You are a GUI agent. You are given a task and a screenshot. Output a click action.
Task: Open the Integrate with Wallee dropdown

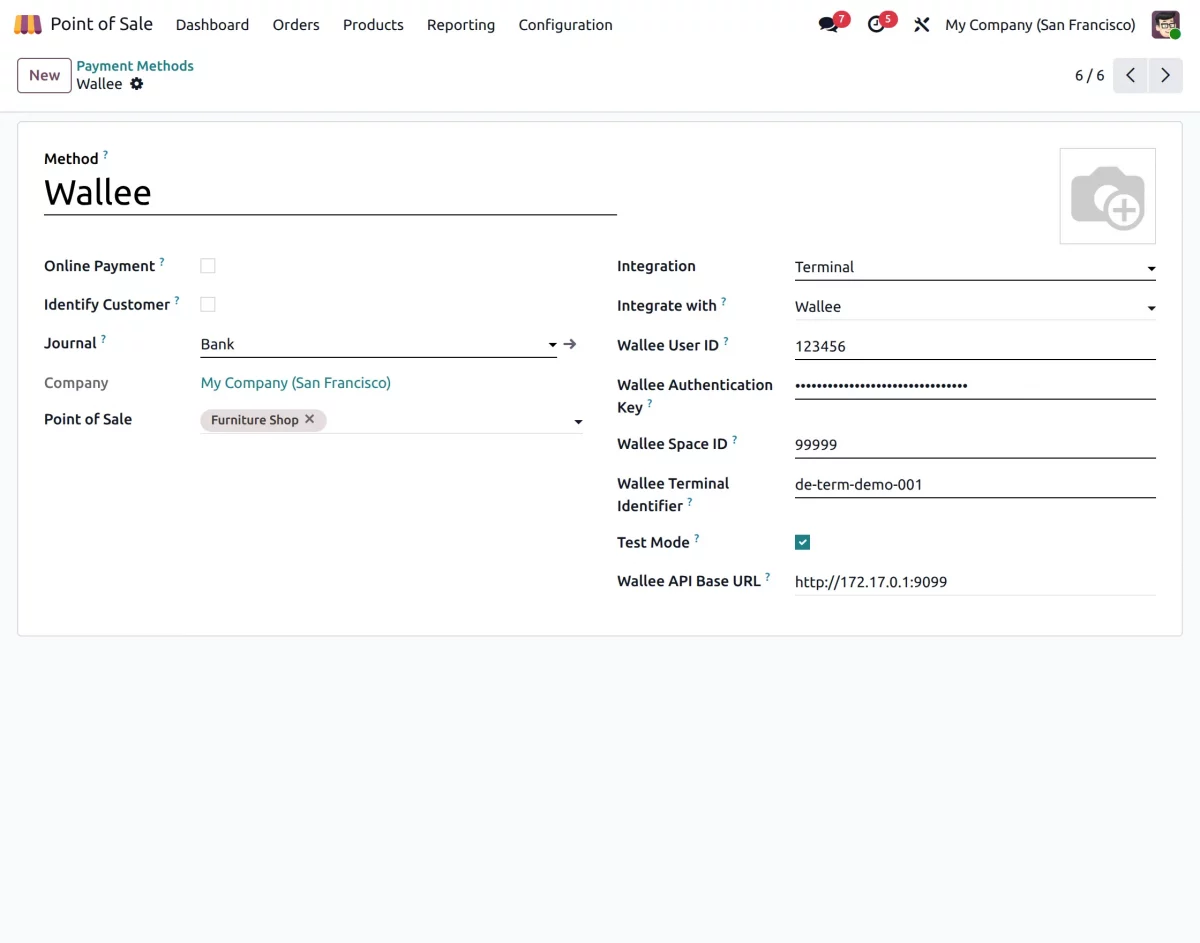pos(975,307)
